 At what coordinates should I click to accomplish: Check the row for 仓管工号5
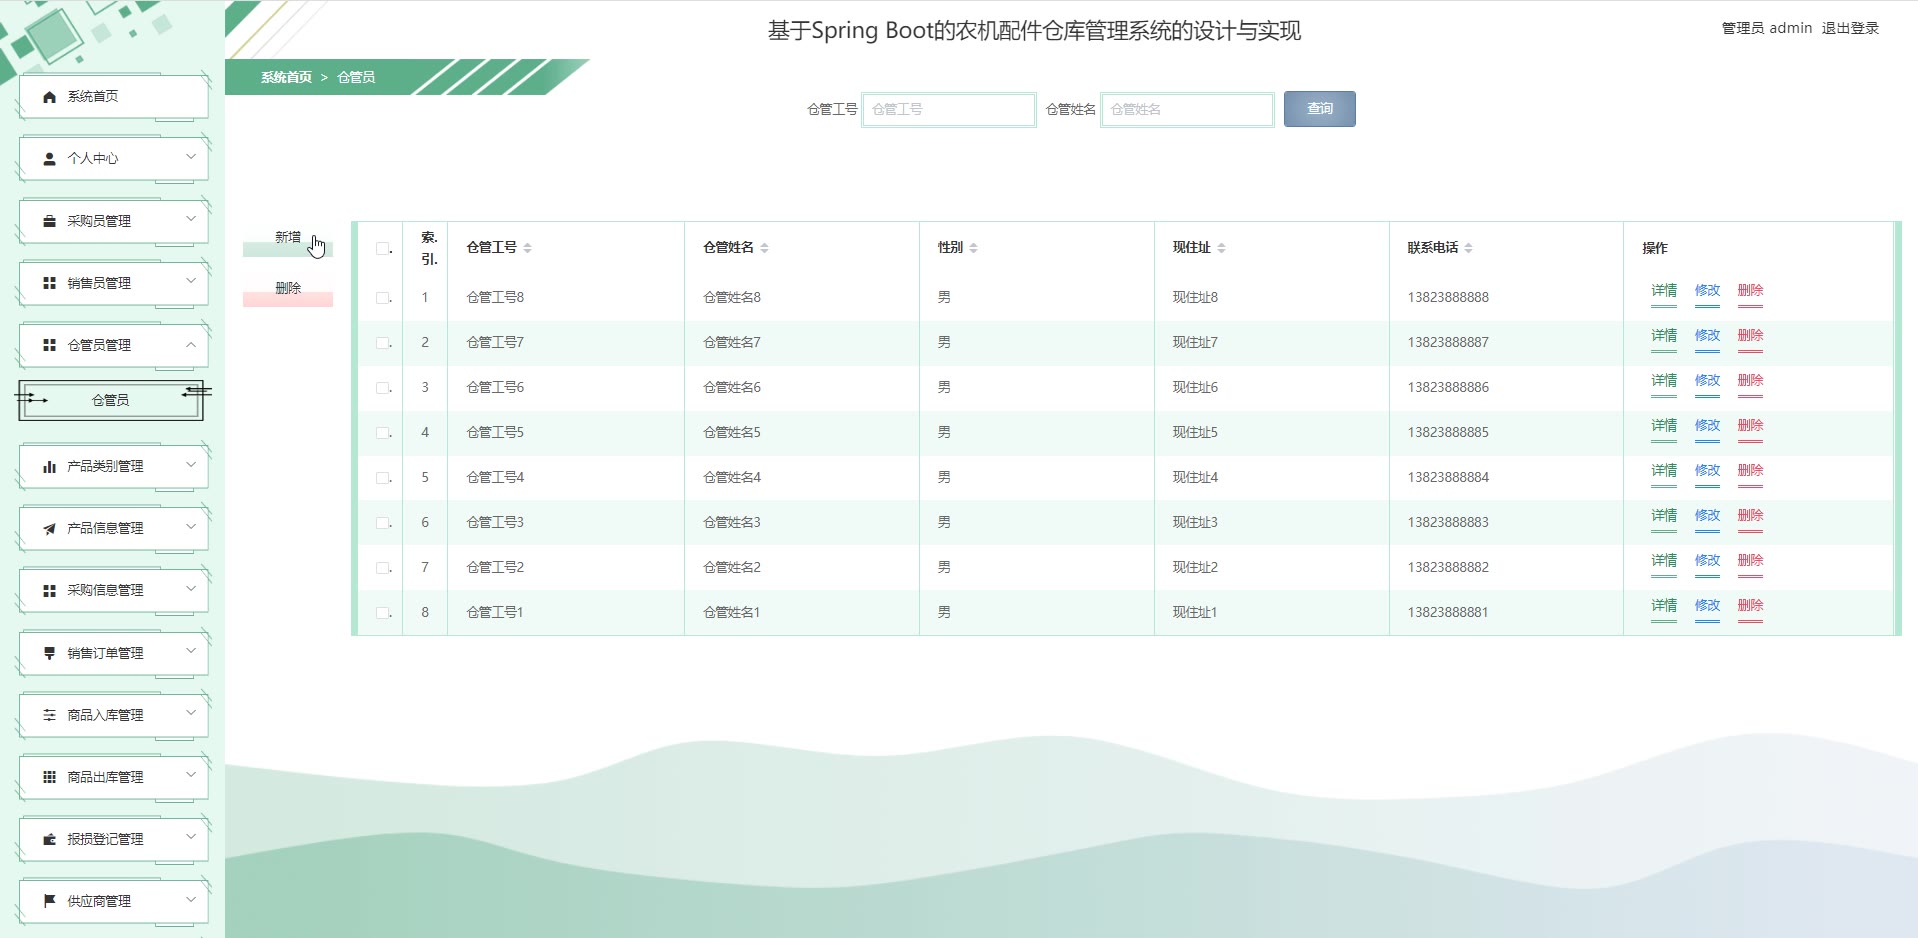coord(382,433)
